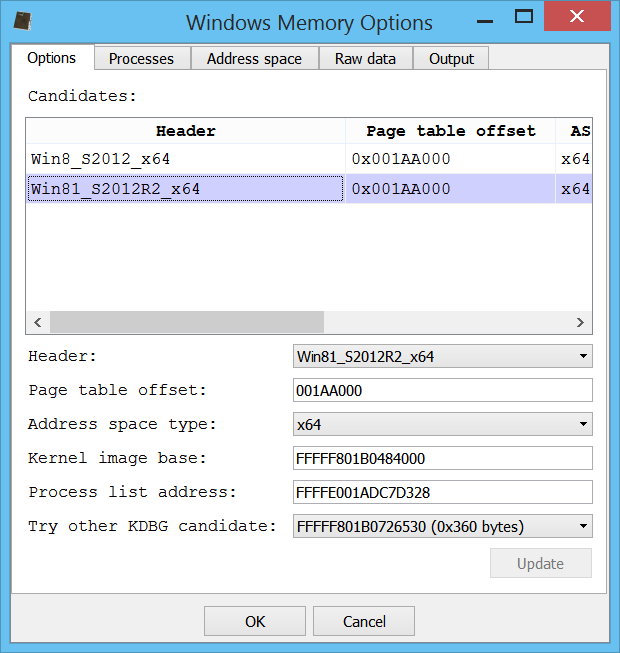Close the Windows Memory Options dialog
620x653 pixels.
(x=577, y=16)
